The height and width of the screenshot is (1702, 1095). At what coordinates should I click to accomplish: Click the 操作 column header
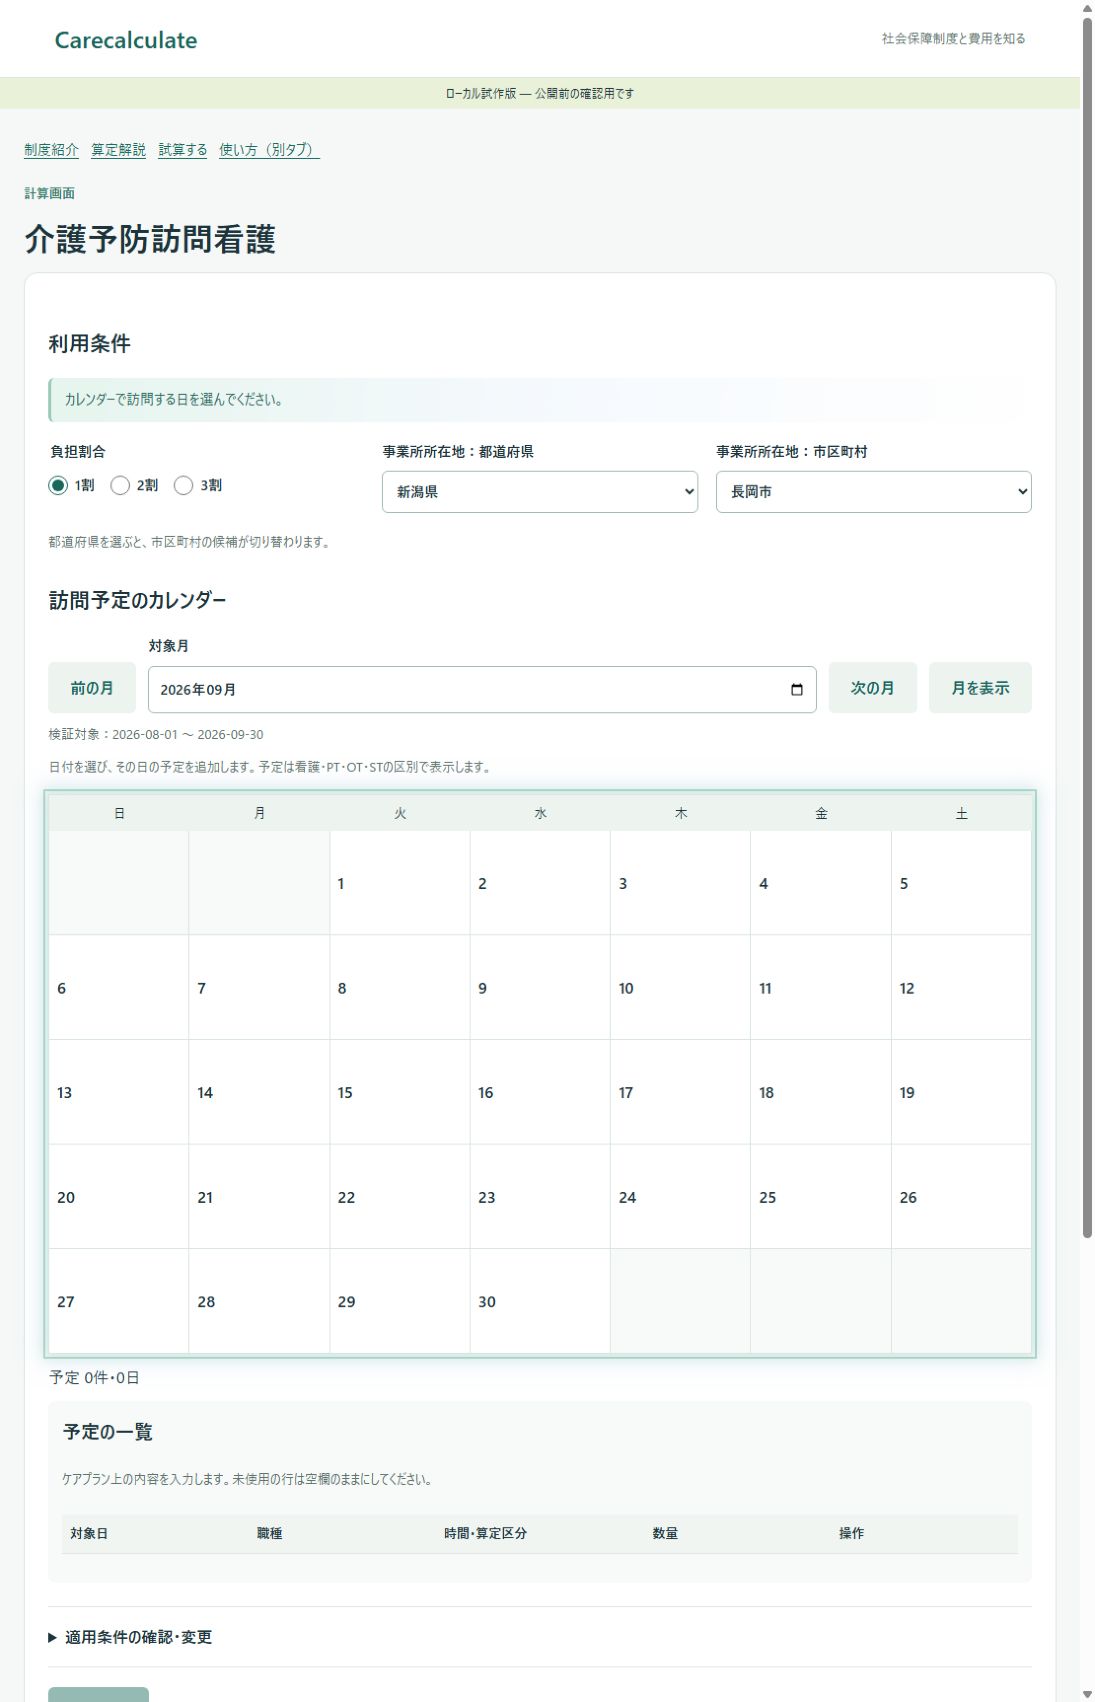[851, 1533]
